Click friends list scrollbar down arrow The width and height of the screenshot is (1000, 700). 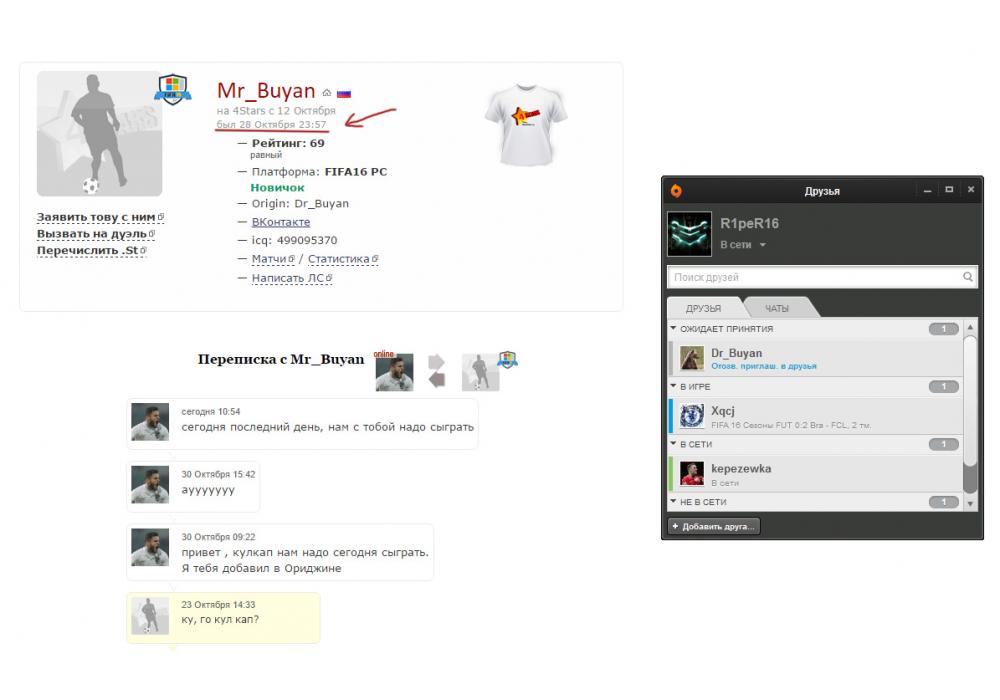click(970, 504)
